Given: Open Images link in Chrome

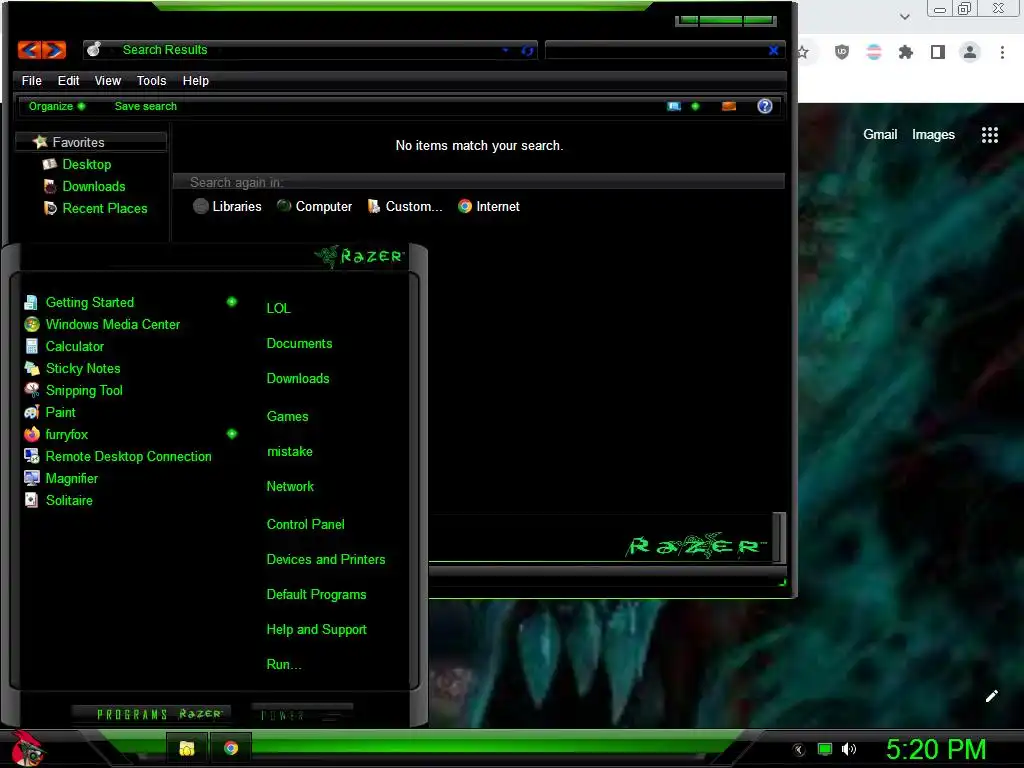Looking at the screenshot, I should click(933, 135).
